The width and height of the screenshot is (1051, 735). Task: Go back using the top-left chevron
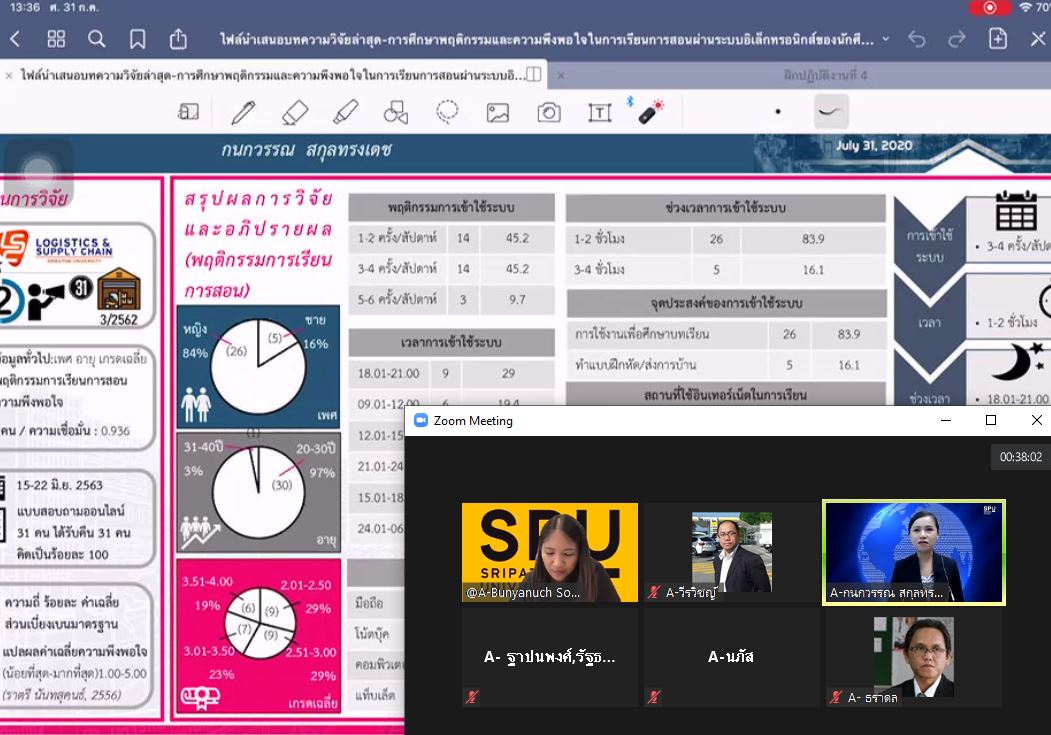[15, 40]
